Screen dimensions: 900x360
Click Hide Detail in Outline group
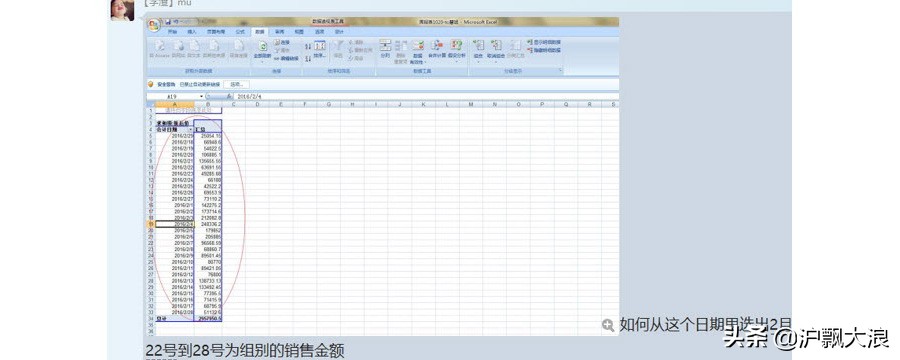pos(544,51)
